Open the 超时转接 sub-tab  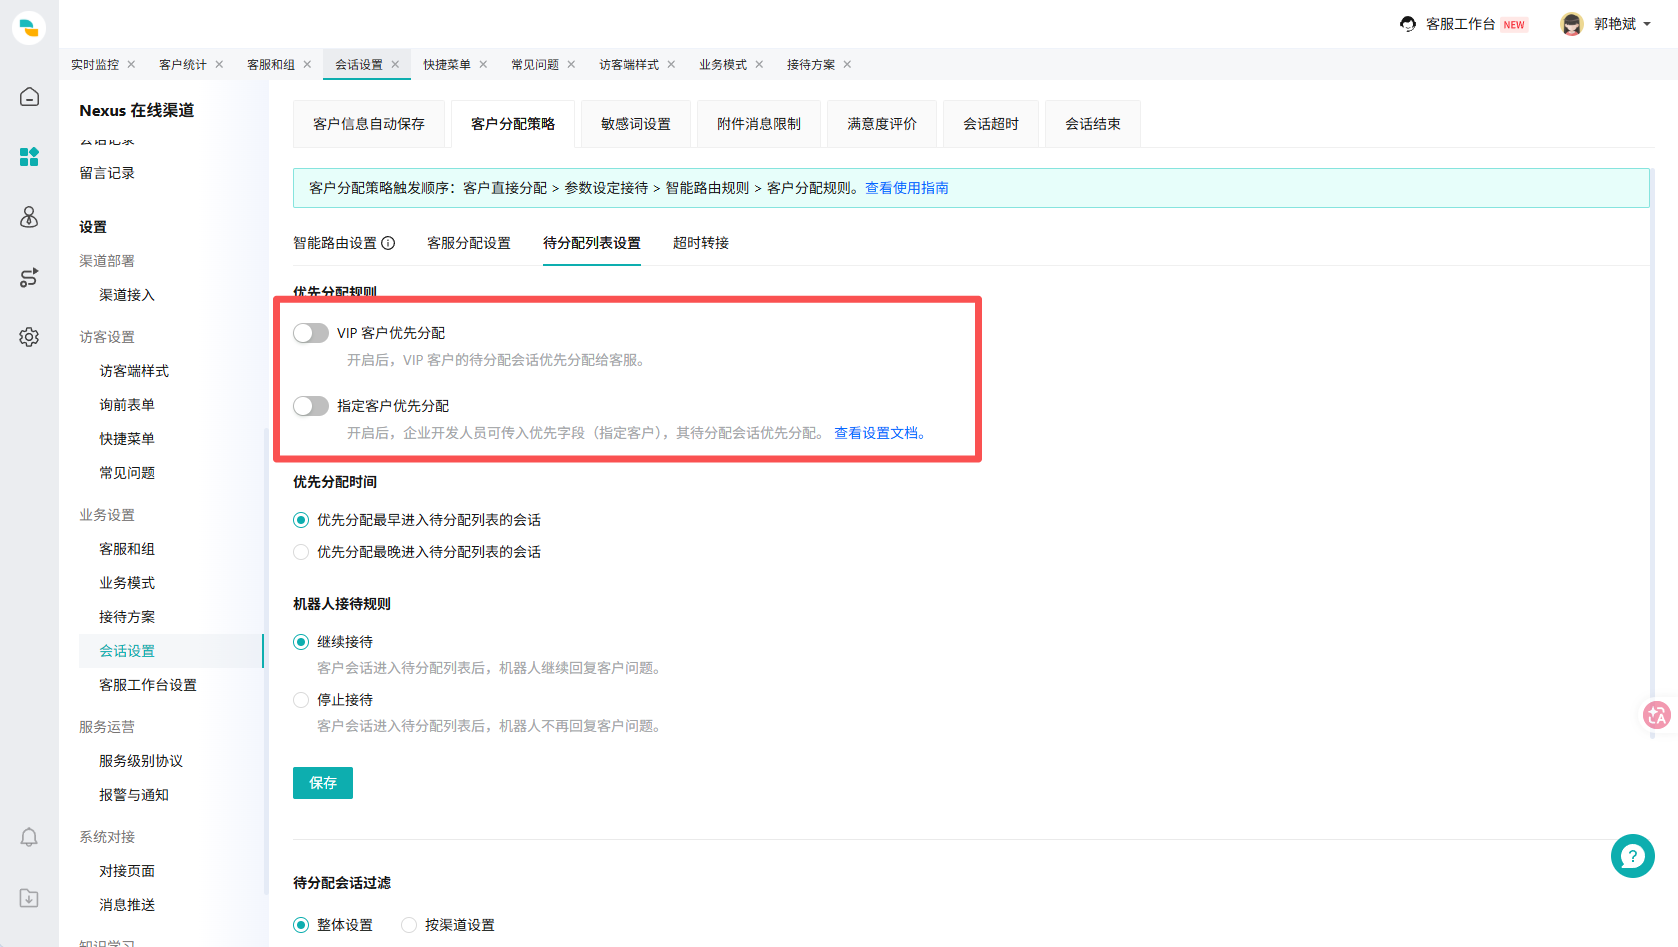(701, 243)
